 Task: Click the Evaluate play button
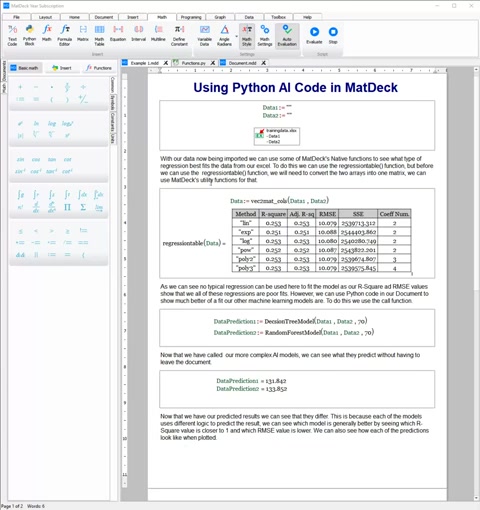point(314,35)
